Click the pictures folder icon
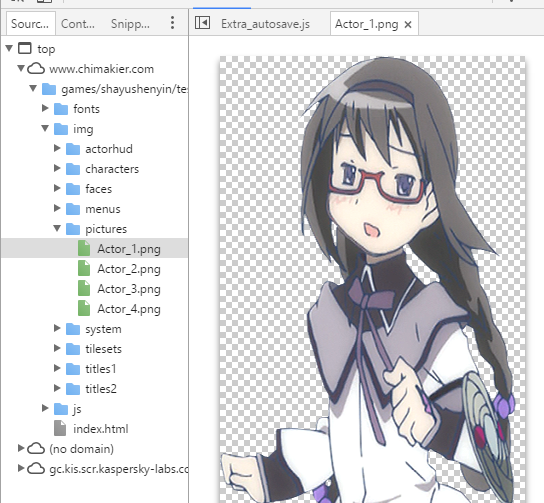 point(73,229)
